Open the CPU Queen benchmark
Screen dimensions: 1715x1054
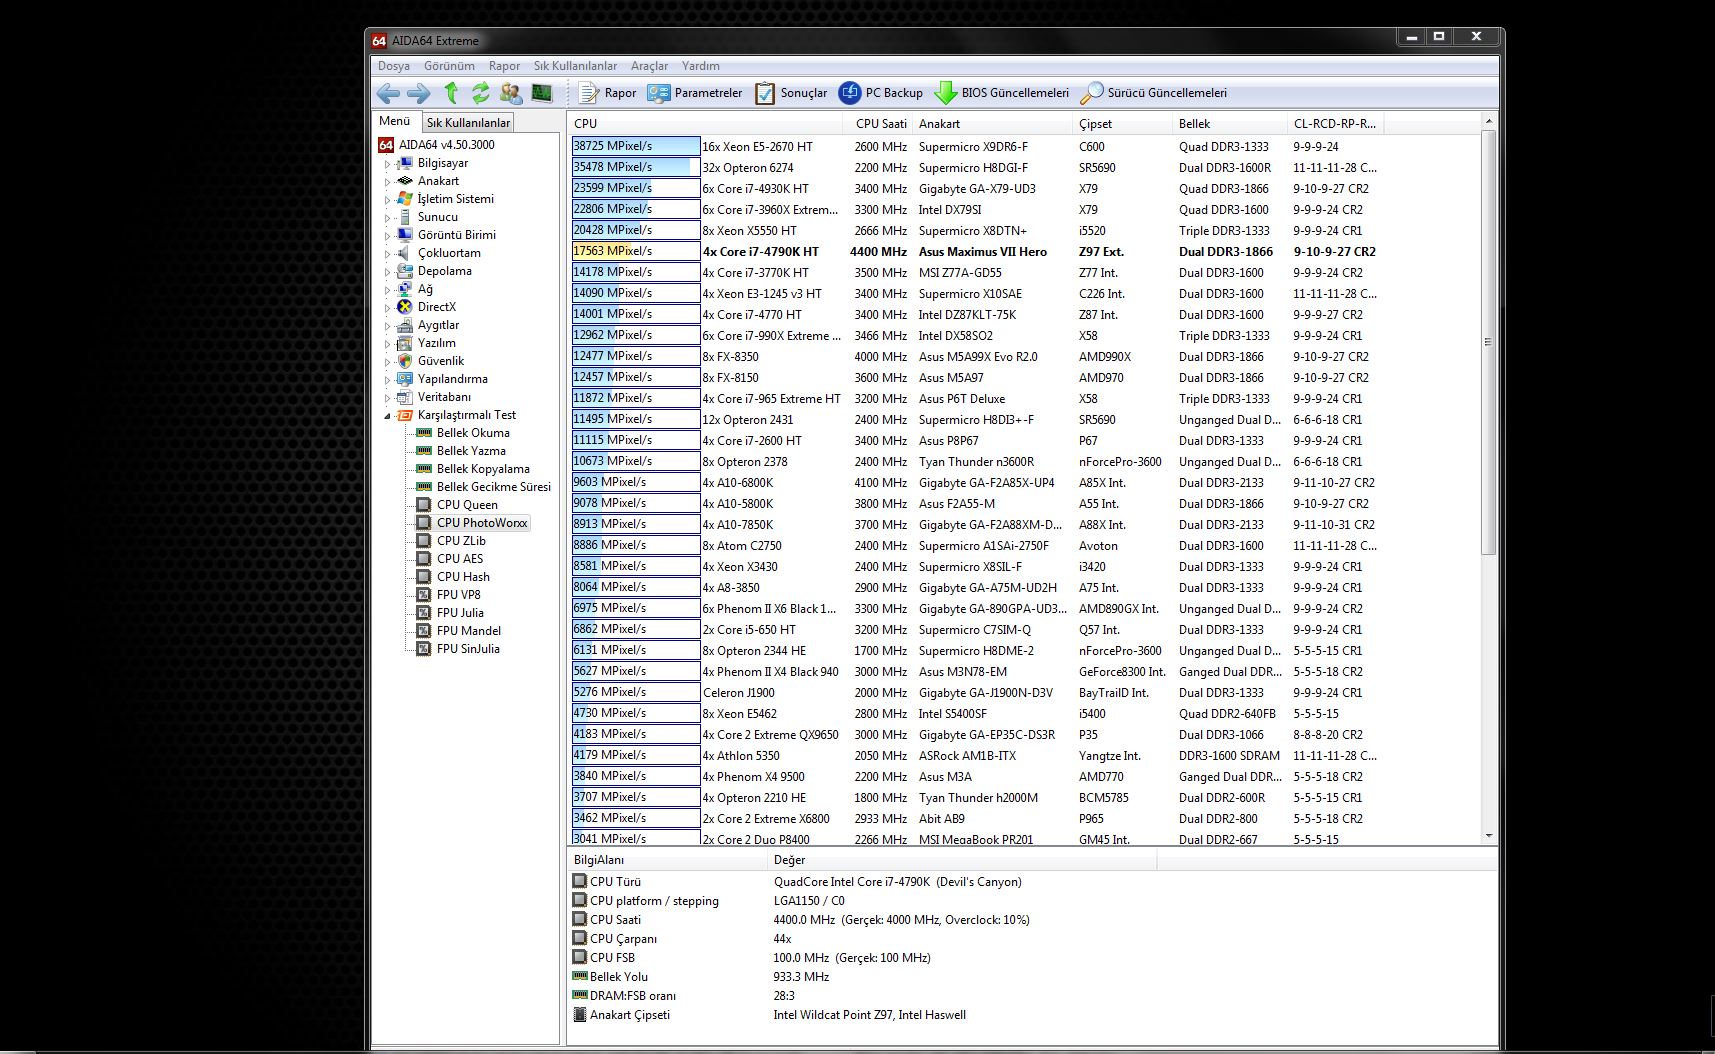(x=467, y=505)
